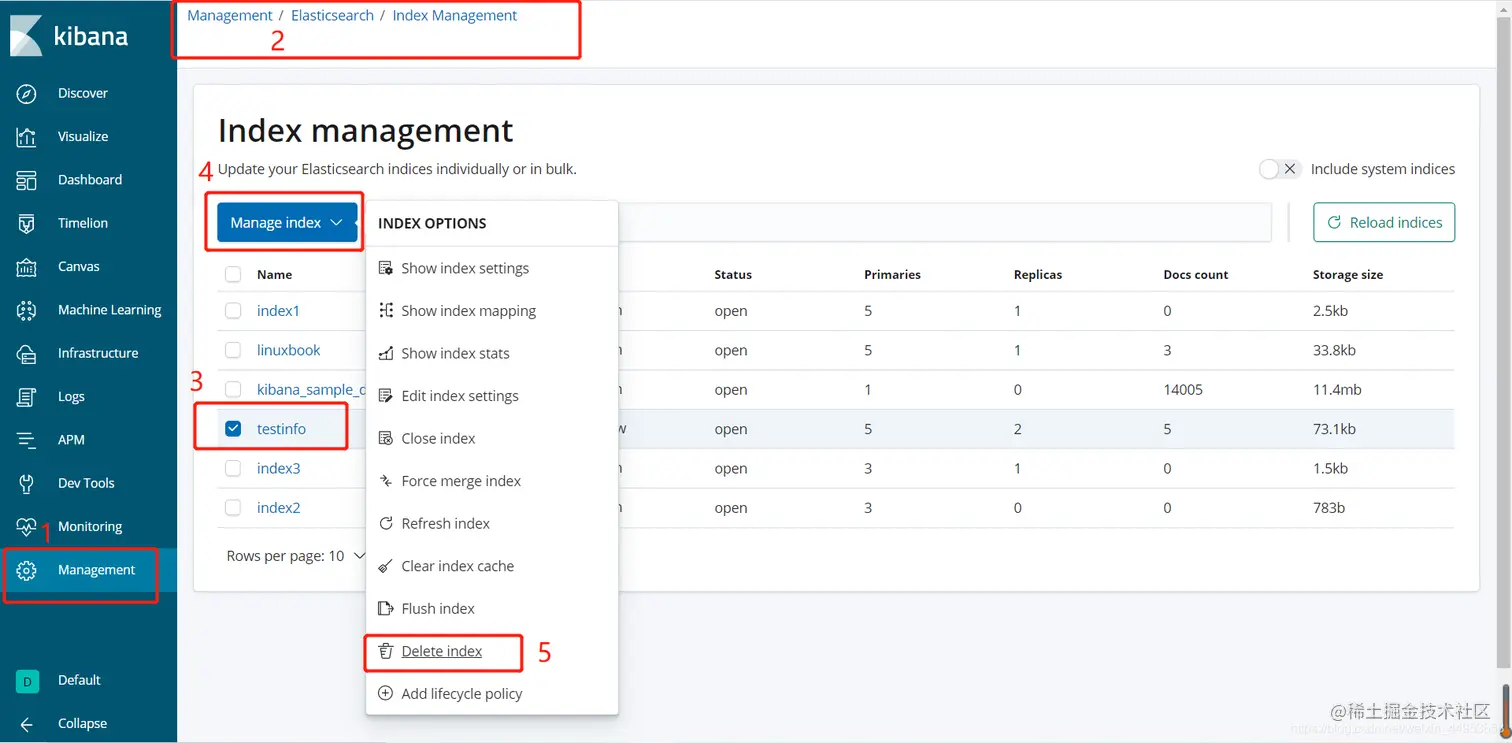
Task: Click the Close index icon
Action: 385,438
